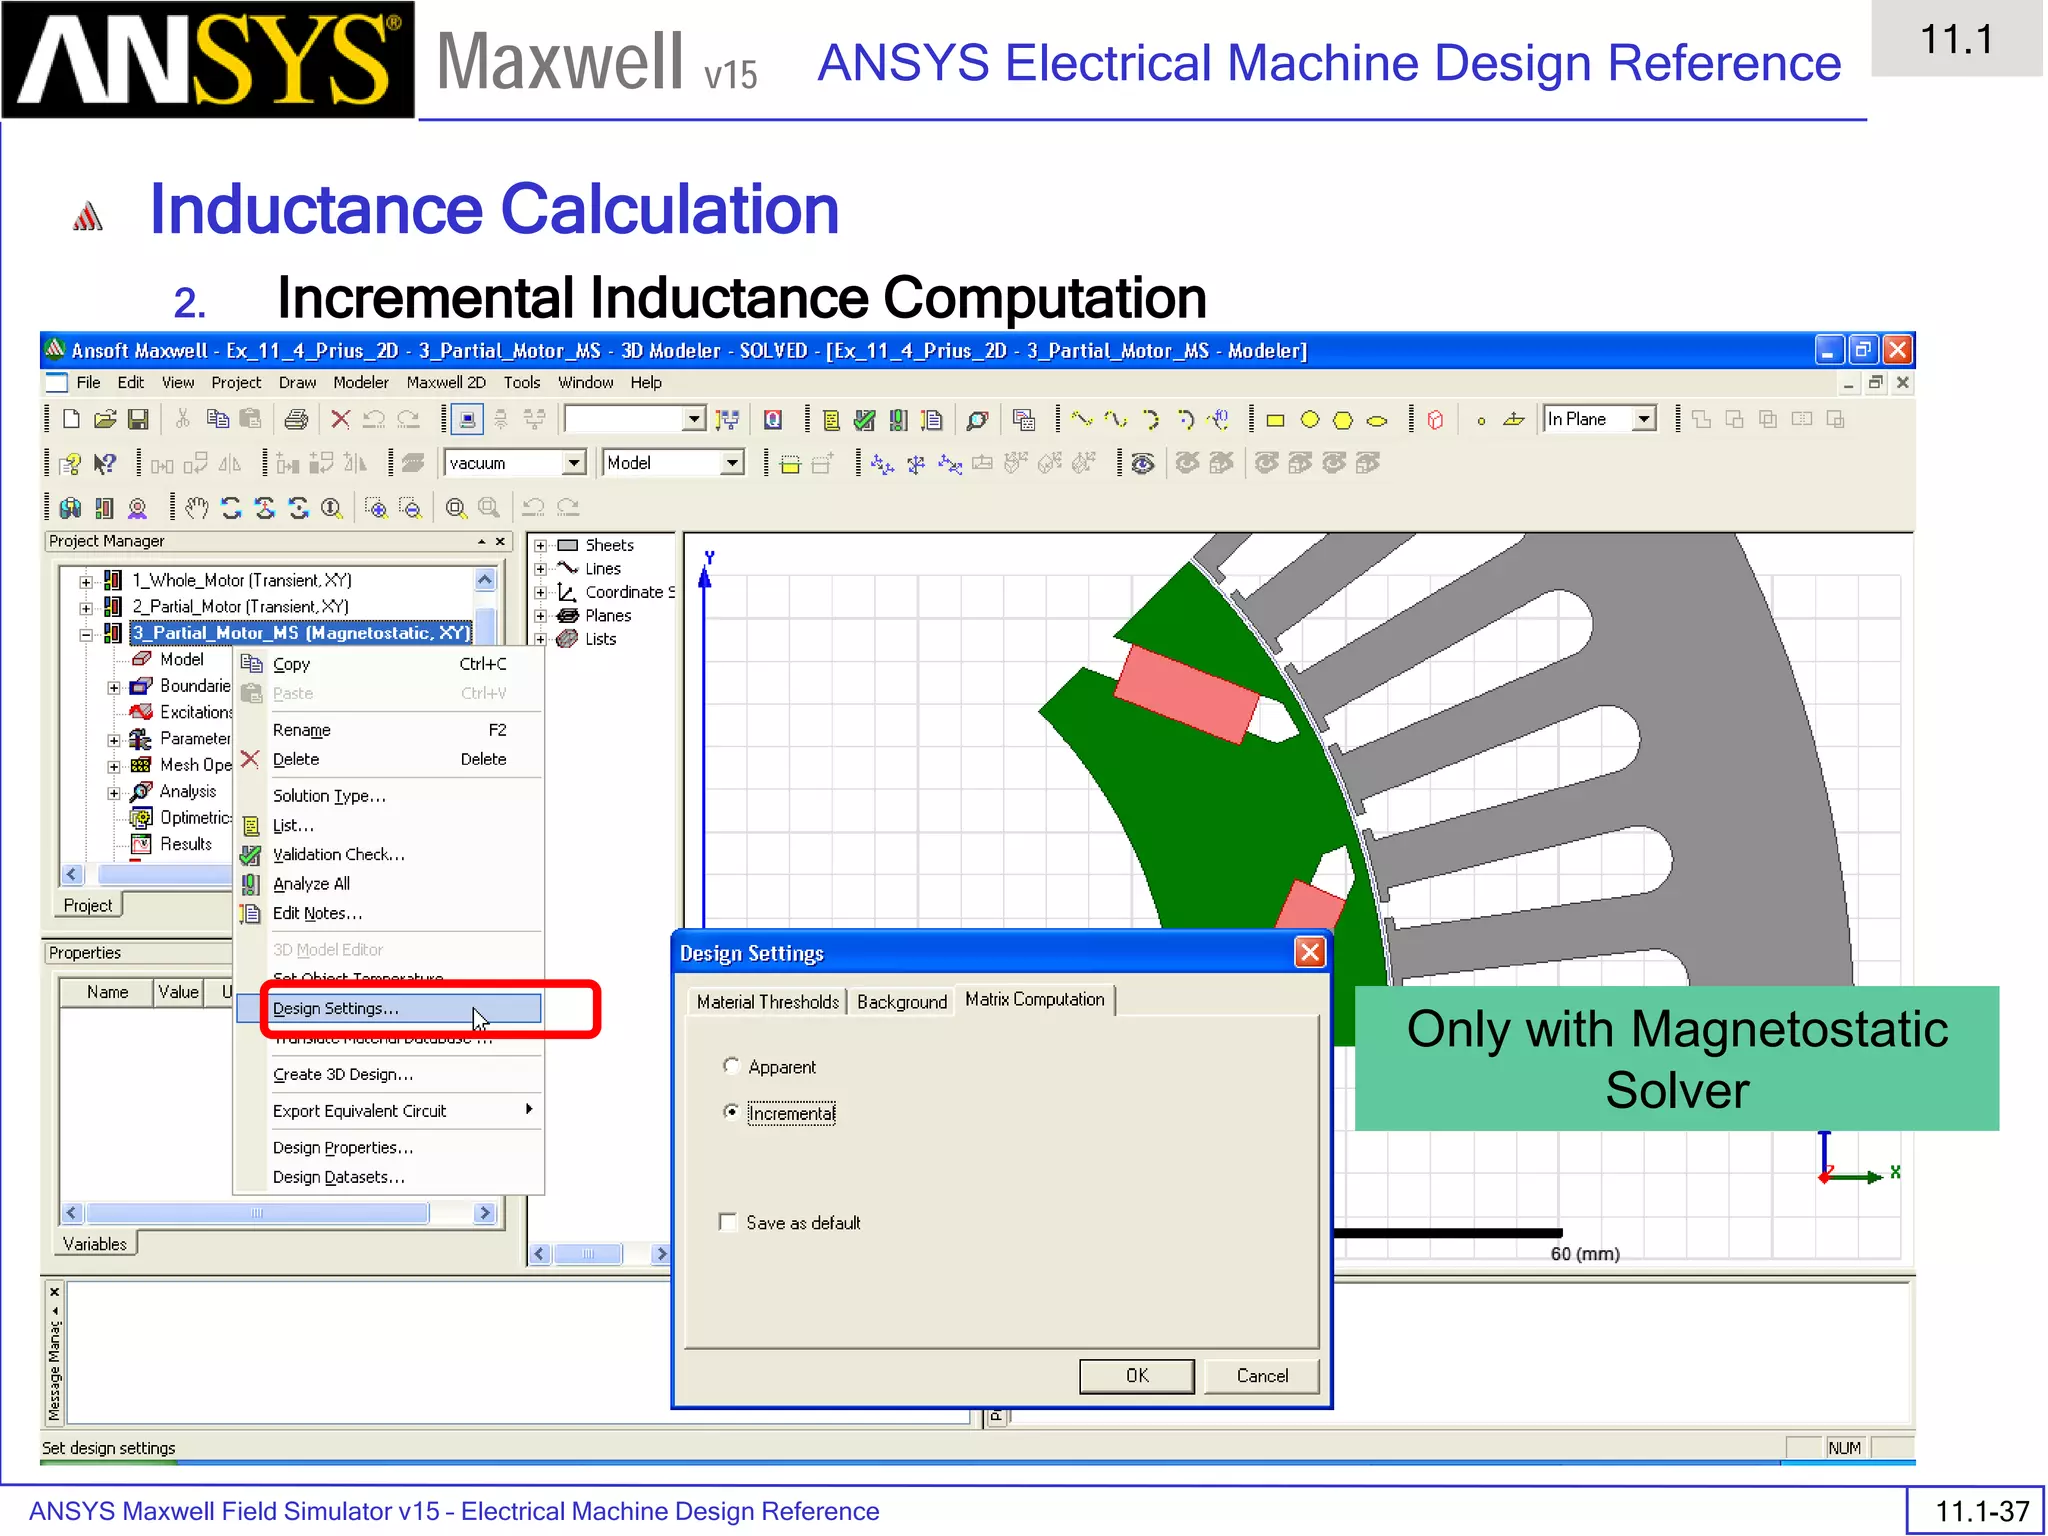Select the Draw point tool

click(x=1481, y=420)
